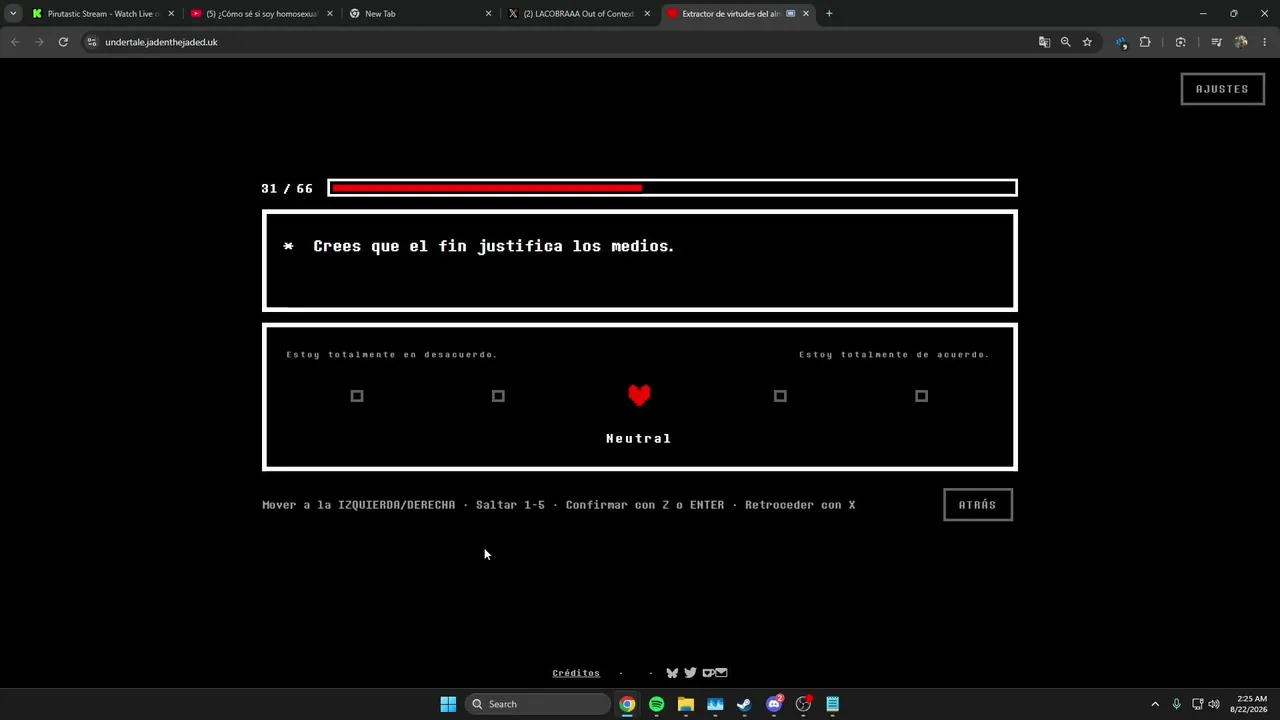Select the fourth square next to the agree side
Image resolution: width=1280 pixels, height=720 pixels.
tap(780, 396)
